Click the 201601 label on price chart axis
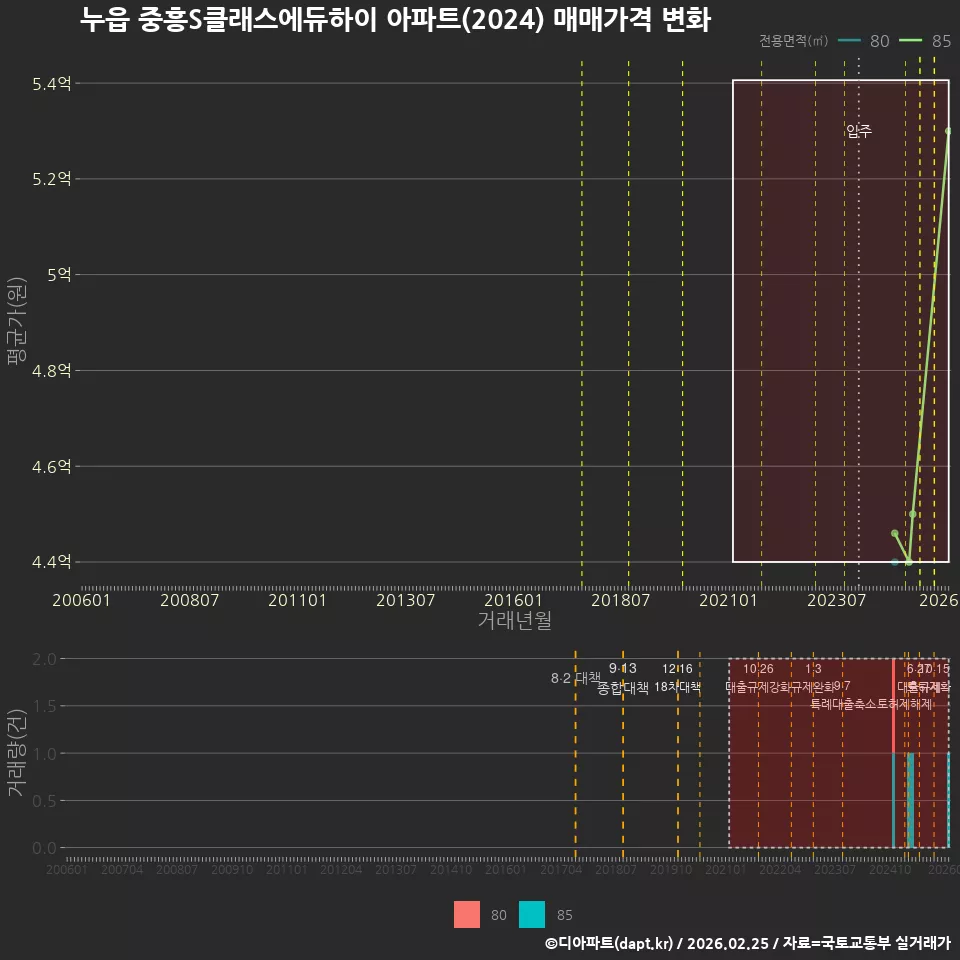Viewport: 960px width, 960px height. coord(513,600)
